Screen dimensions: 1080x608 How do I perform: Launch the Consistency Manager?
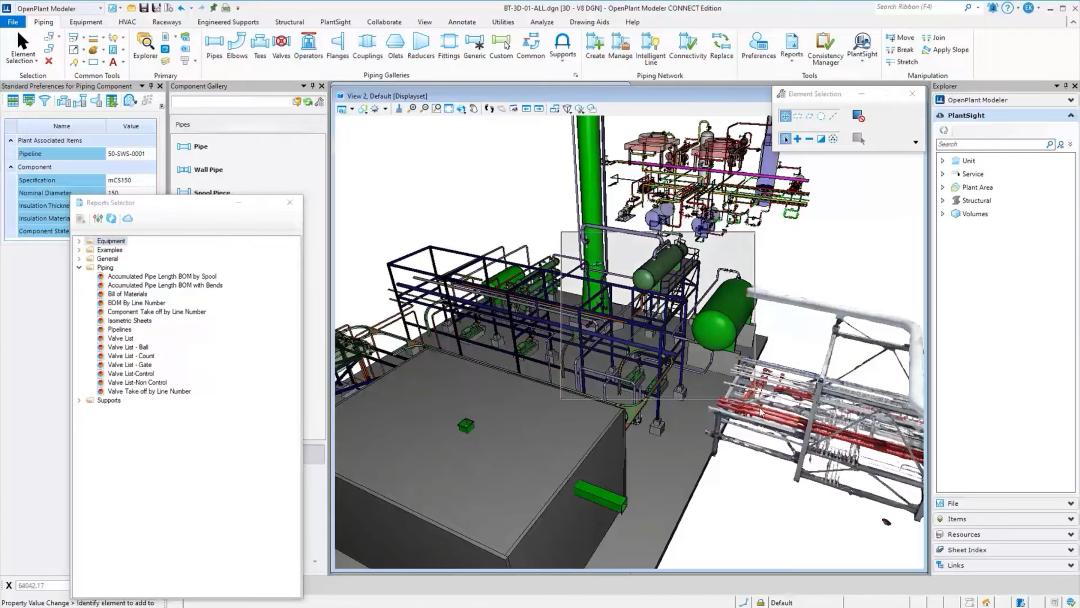tap(825, 49)
